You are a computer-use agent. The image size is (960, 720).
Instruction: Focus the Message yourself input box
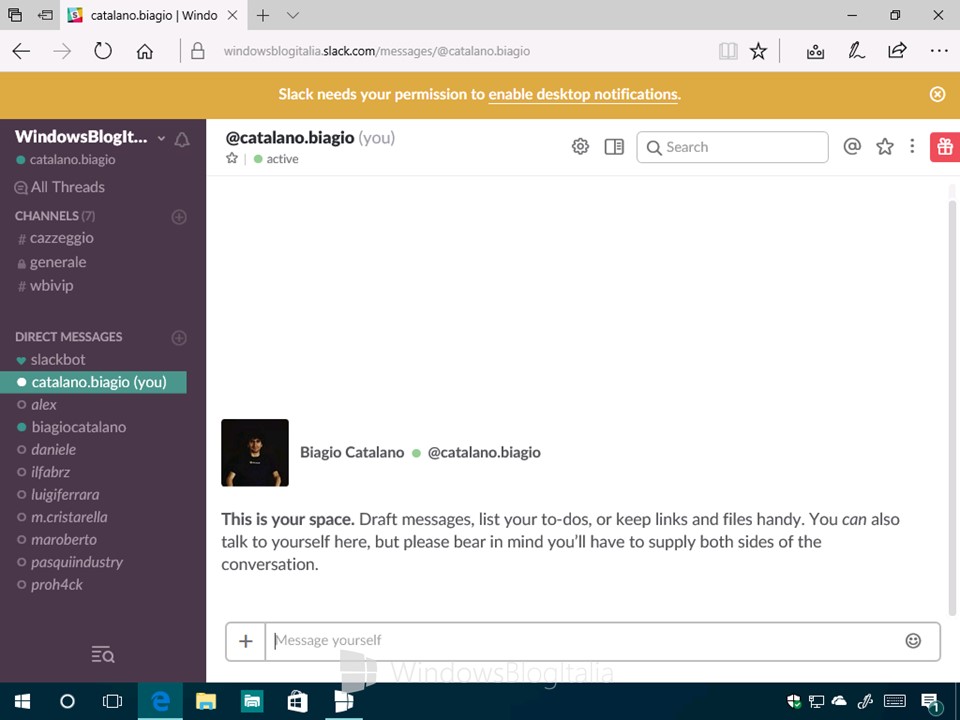pos(584,641)
